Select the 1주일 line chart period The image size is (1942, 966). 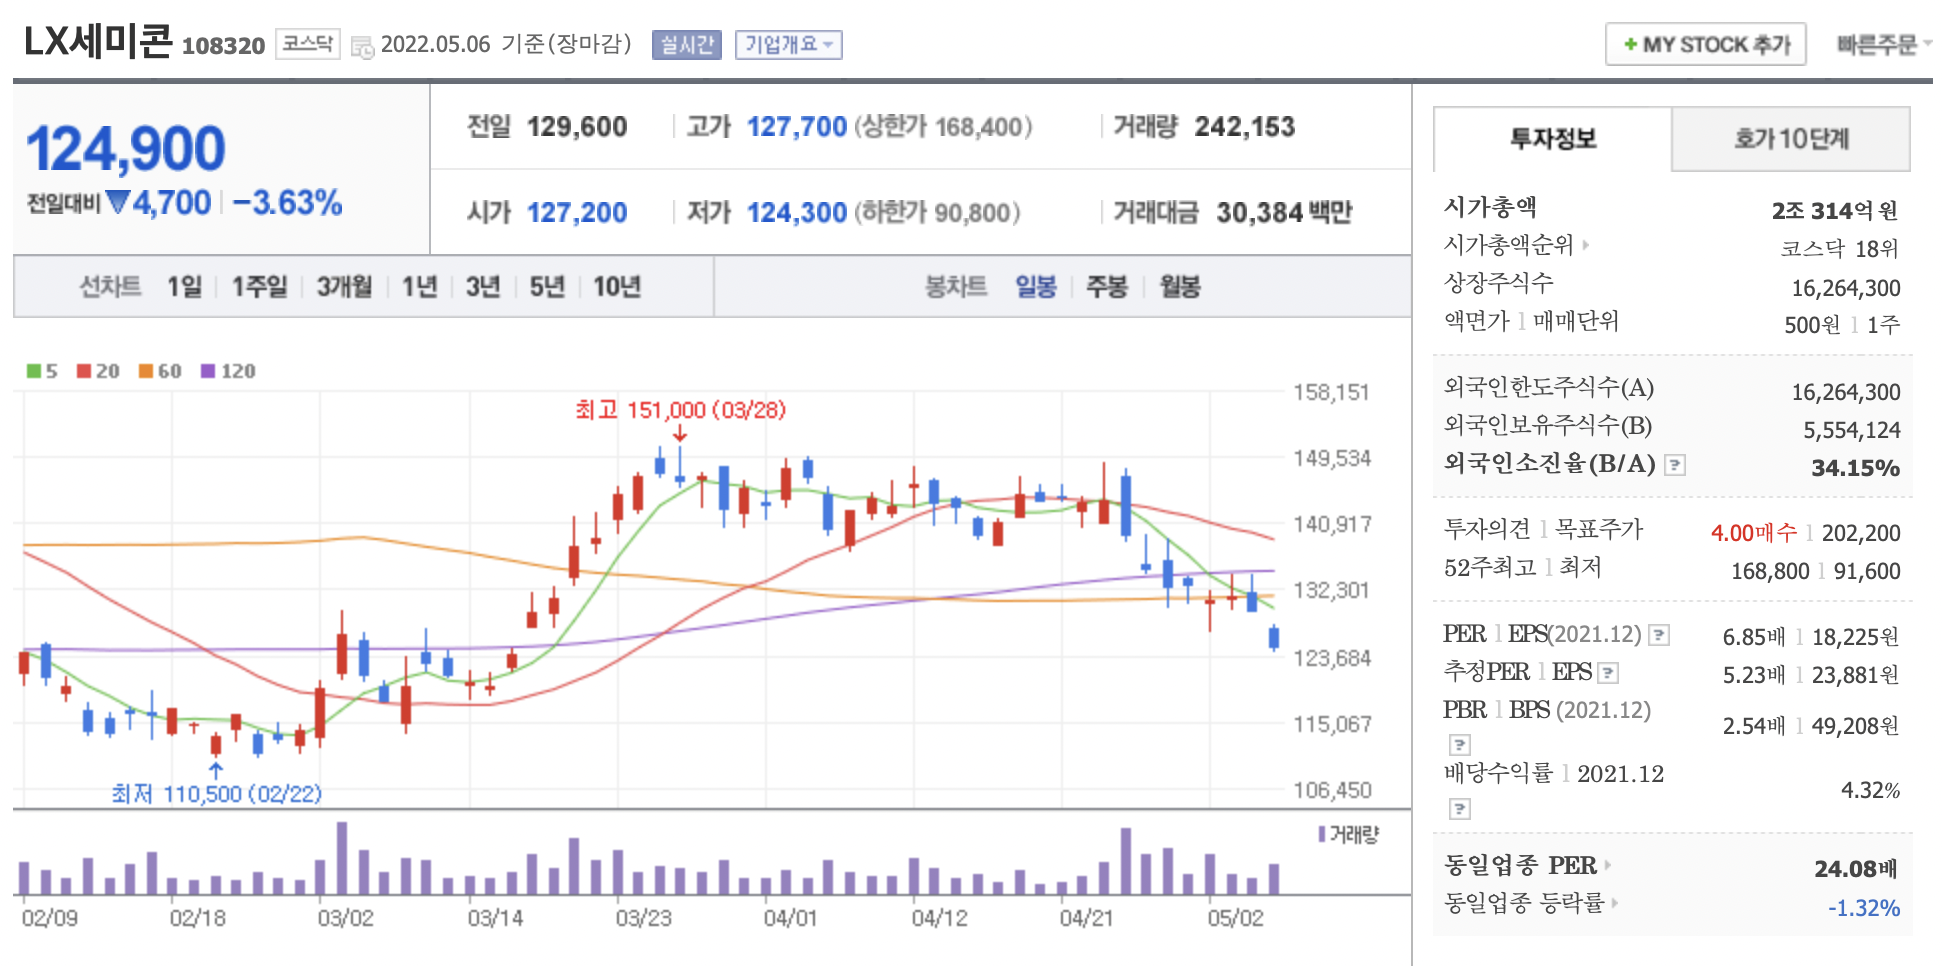259,287
